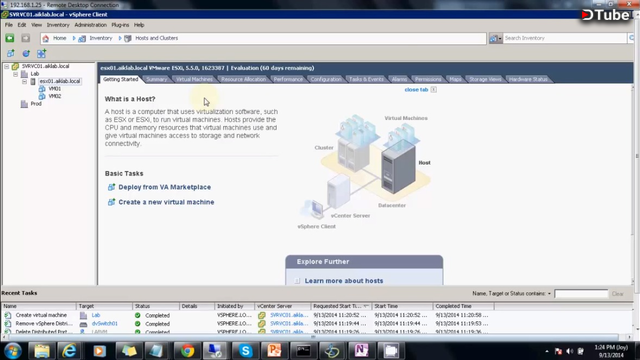This screenshot has height=360, width=640.
Task: Click the Create a new virtual machine icon
Action: click(111, 202)
